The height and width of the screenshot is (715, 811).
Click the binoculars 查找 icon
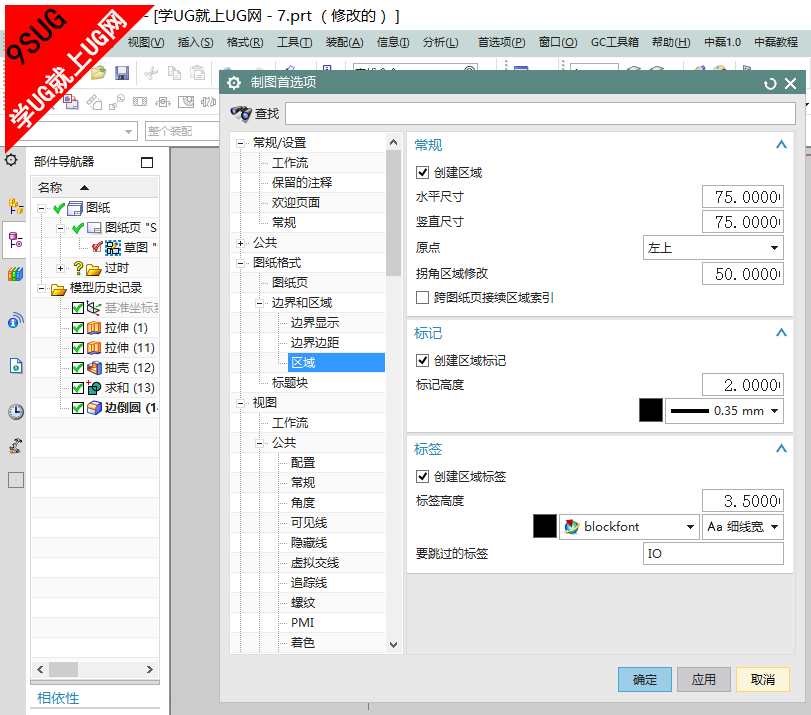coord(241,113)
